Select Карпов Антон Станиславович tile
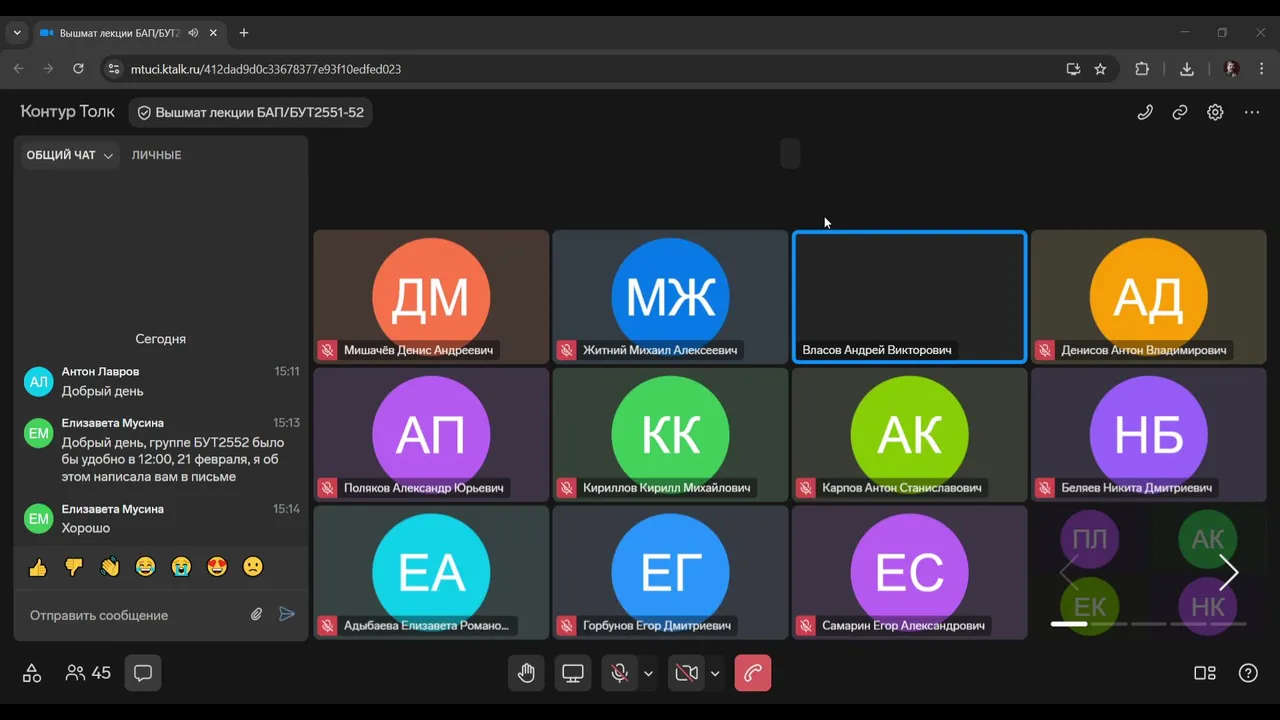 909,435
